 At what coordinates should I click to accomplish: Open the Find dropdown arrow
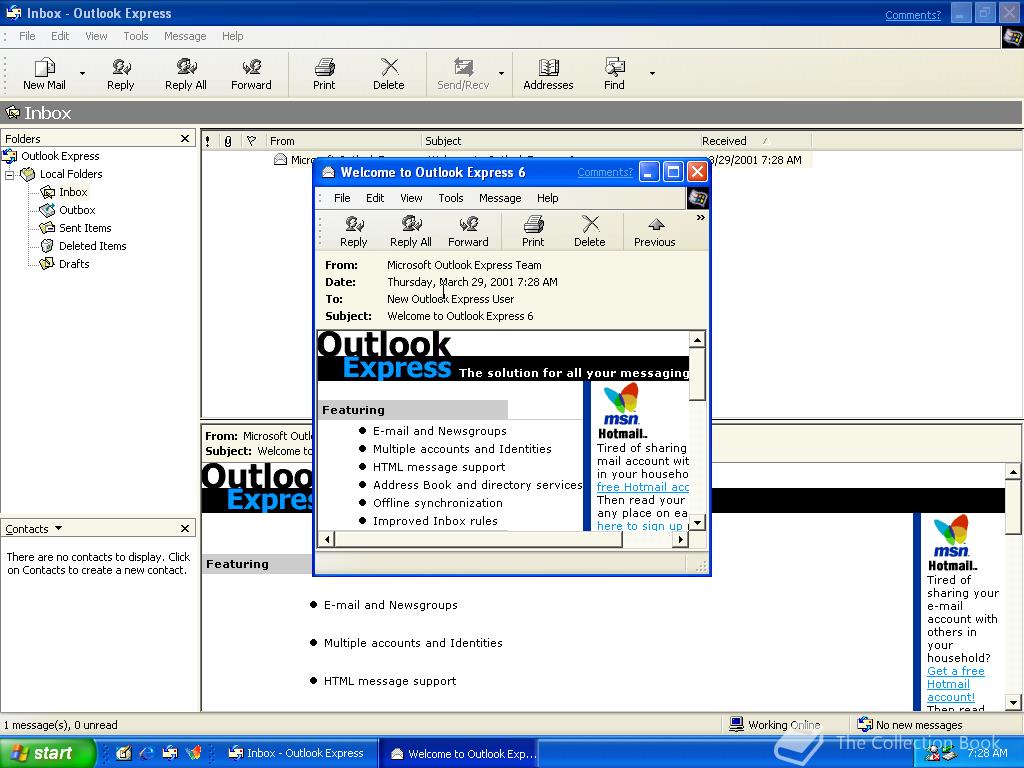[652, 74]
